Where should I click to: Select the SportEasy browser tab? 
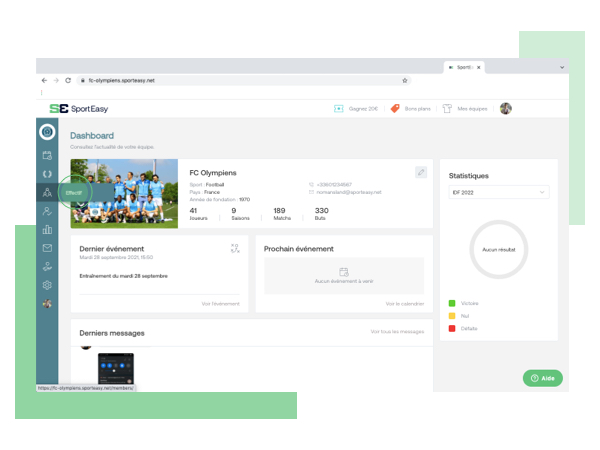click(464, 67)
